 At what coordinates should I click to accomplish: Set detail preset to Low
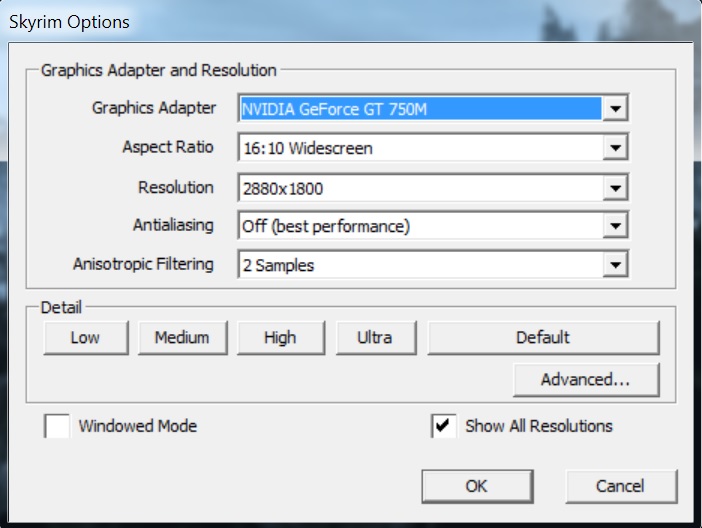coord(86,338)
